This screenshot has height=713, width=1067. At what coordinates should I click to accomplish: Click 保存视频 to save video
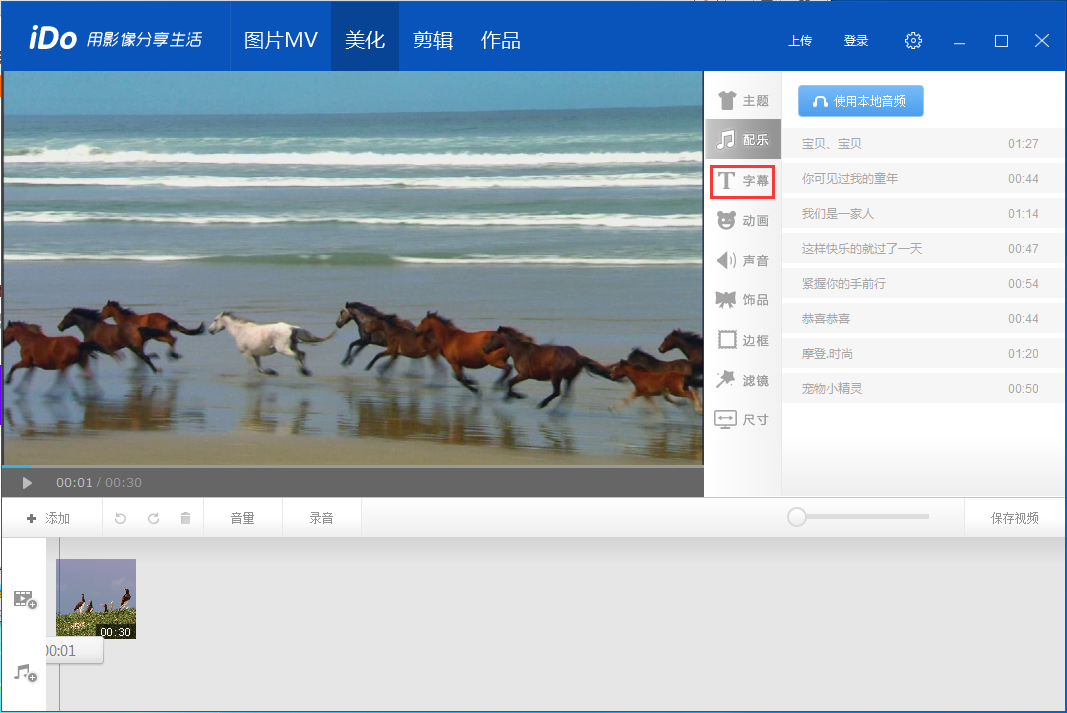1014,518
